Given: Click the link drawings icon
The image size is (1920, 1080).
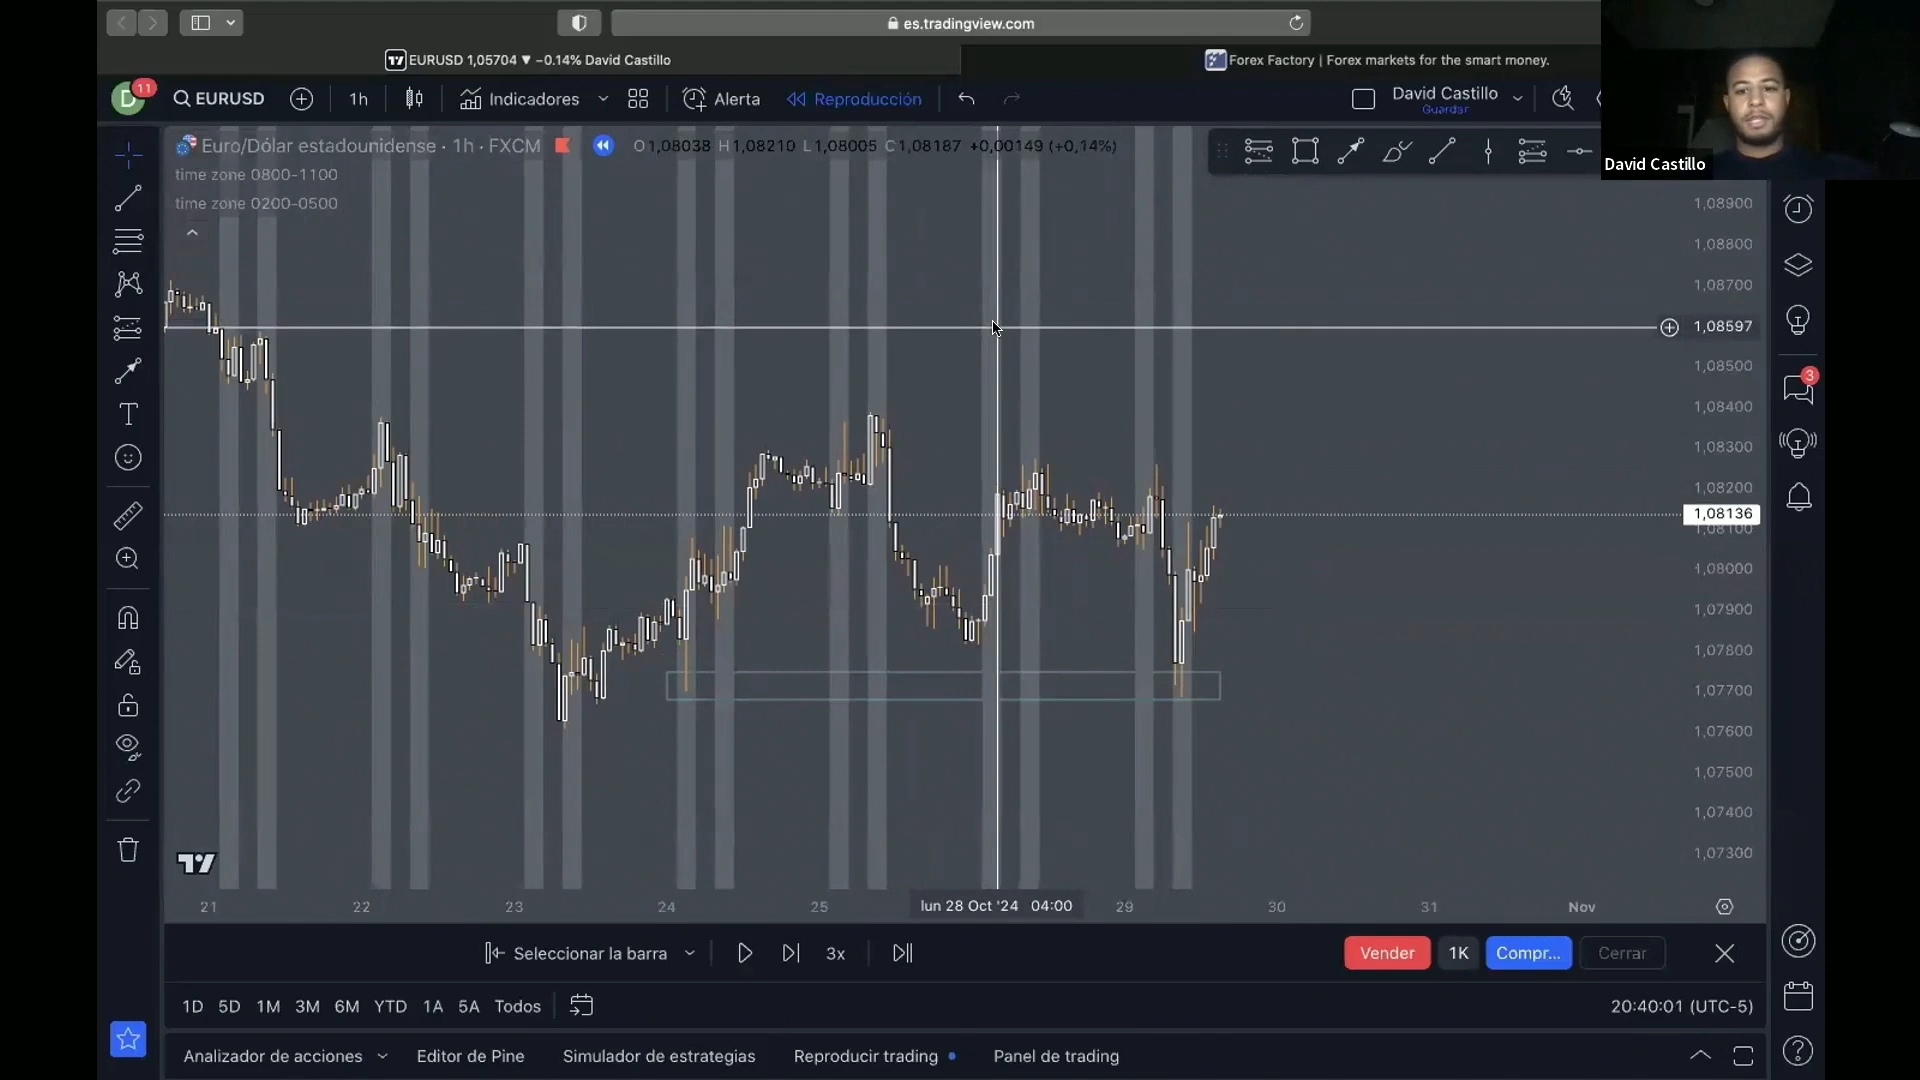Looking at the screenshot, I should click(128, 791).
